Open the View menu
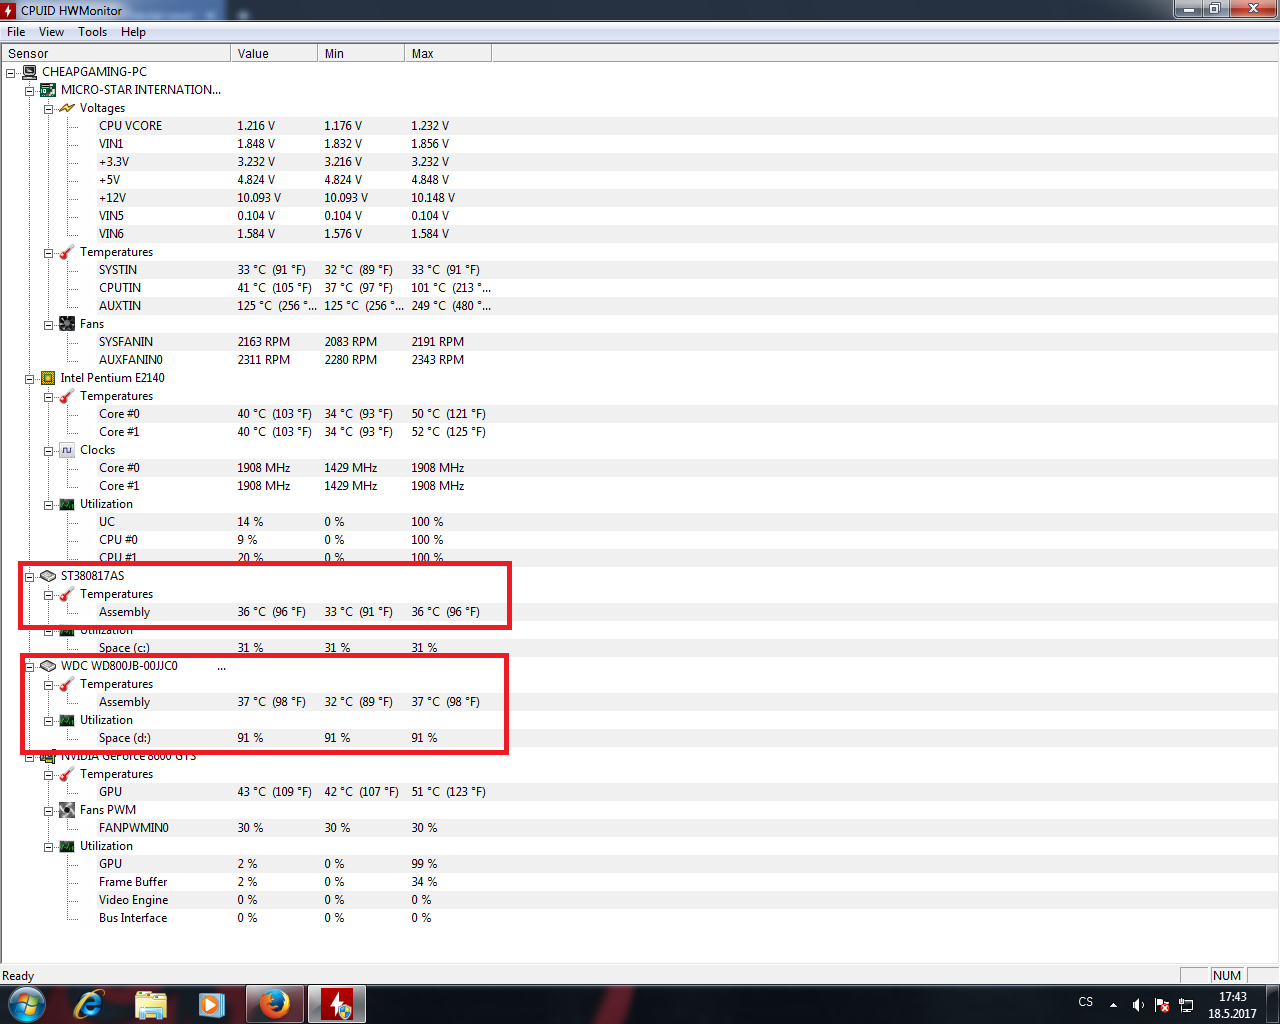Viewport: 1280px width, 1024px height. [x=51, y=32]
